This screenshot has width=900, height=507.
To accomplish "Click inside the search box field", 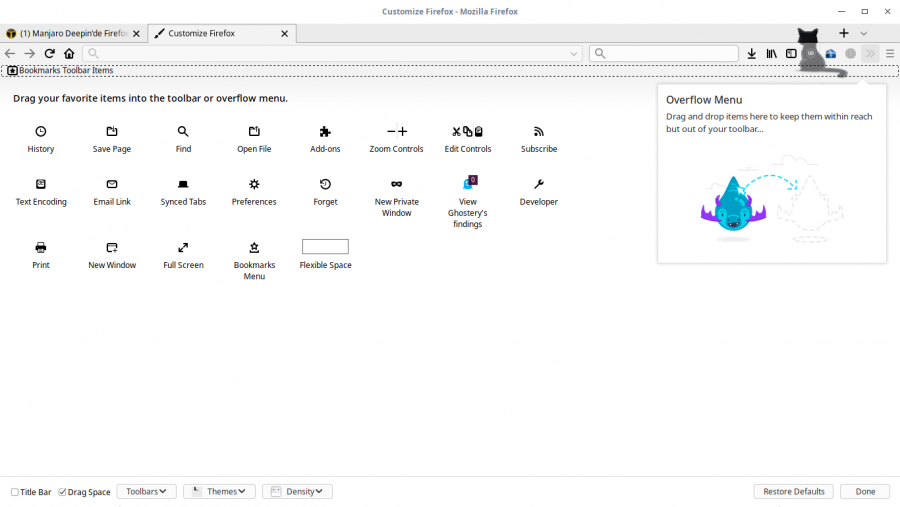I will coord(664,53).
